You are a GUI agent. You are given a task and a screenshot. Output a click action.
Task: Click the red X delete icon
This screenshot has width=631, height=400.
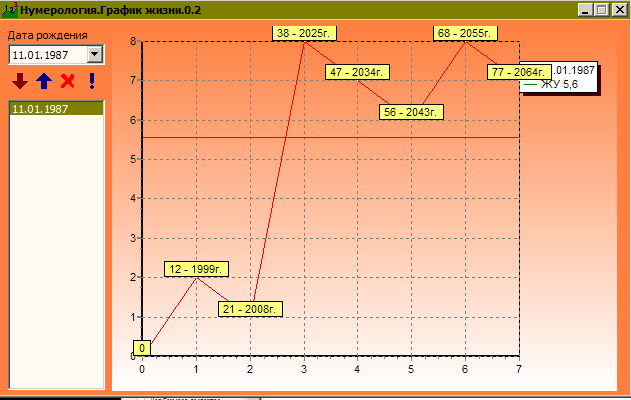(x=68, y=81)
